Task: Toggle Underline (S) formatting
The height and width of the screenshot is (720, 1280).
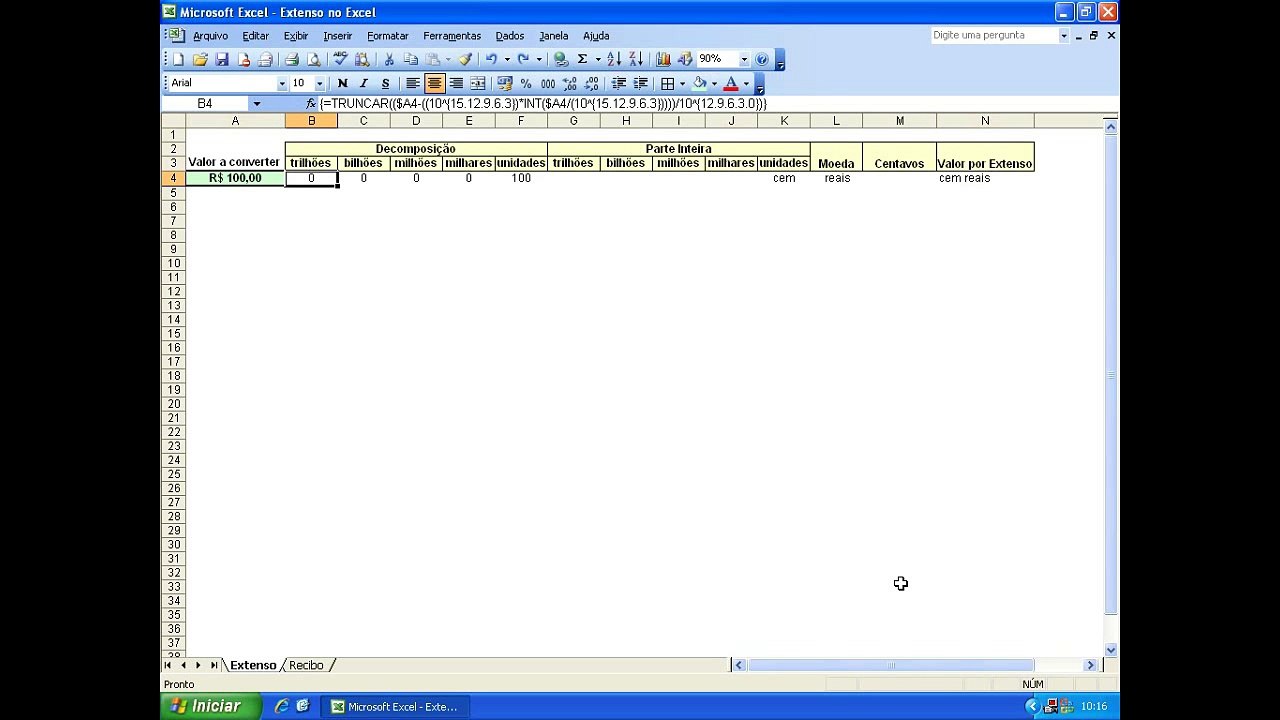Action: [386, 83]
